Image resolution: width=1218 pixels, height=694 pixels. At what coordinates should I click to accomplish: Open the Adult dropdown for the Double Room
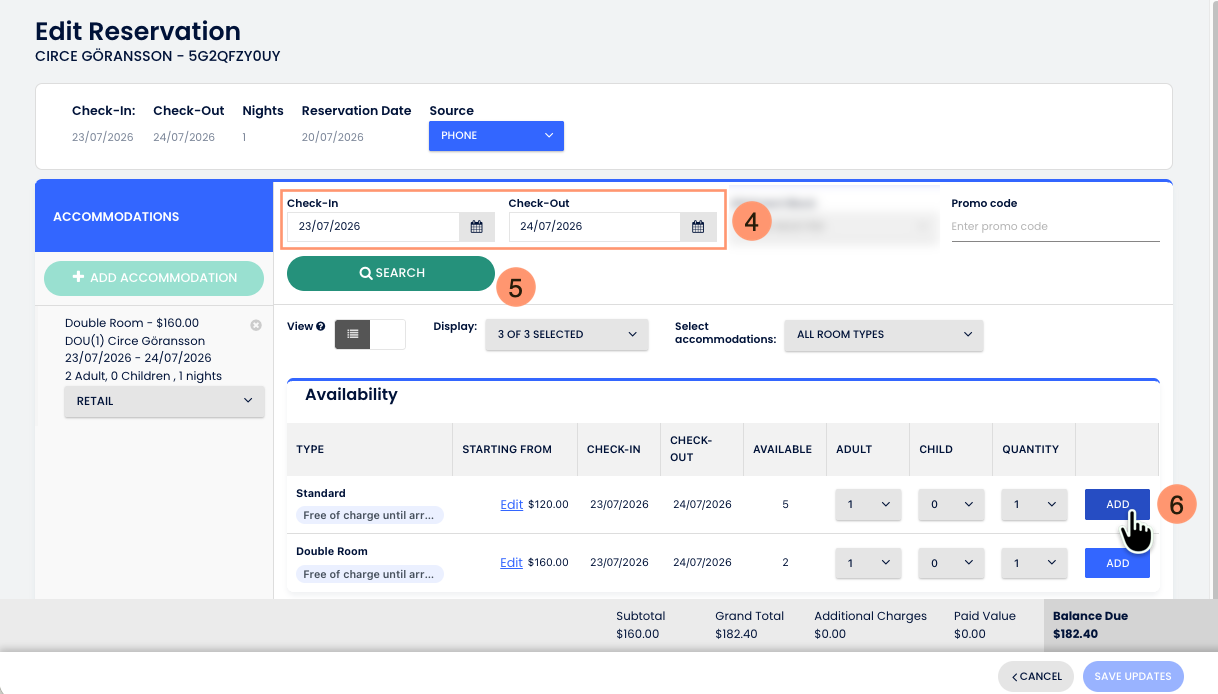tap(869, 563)
